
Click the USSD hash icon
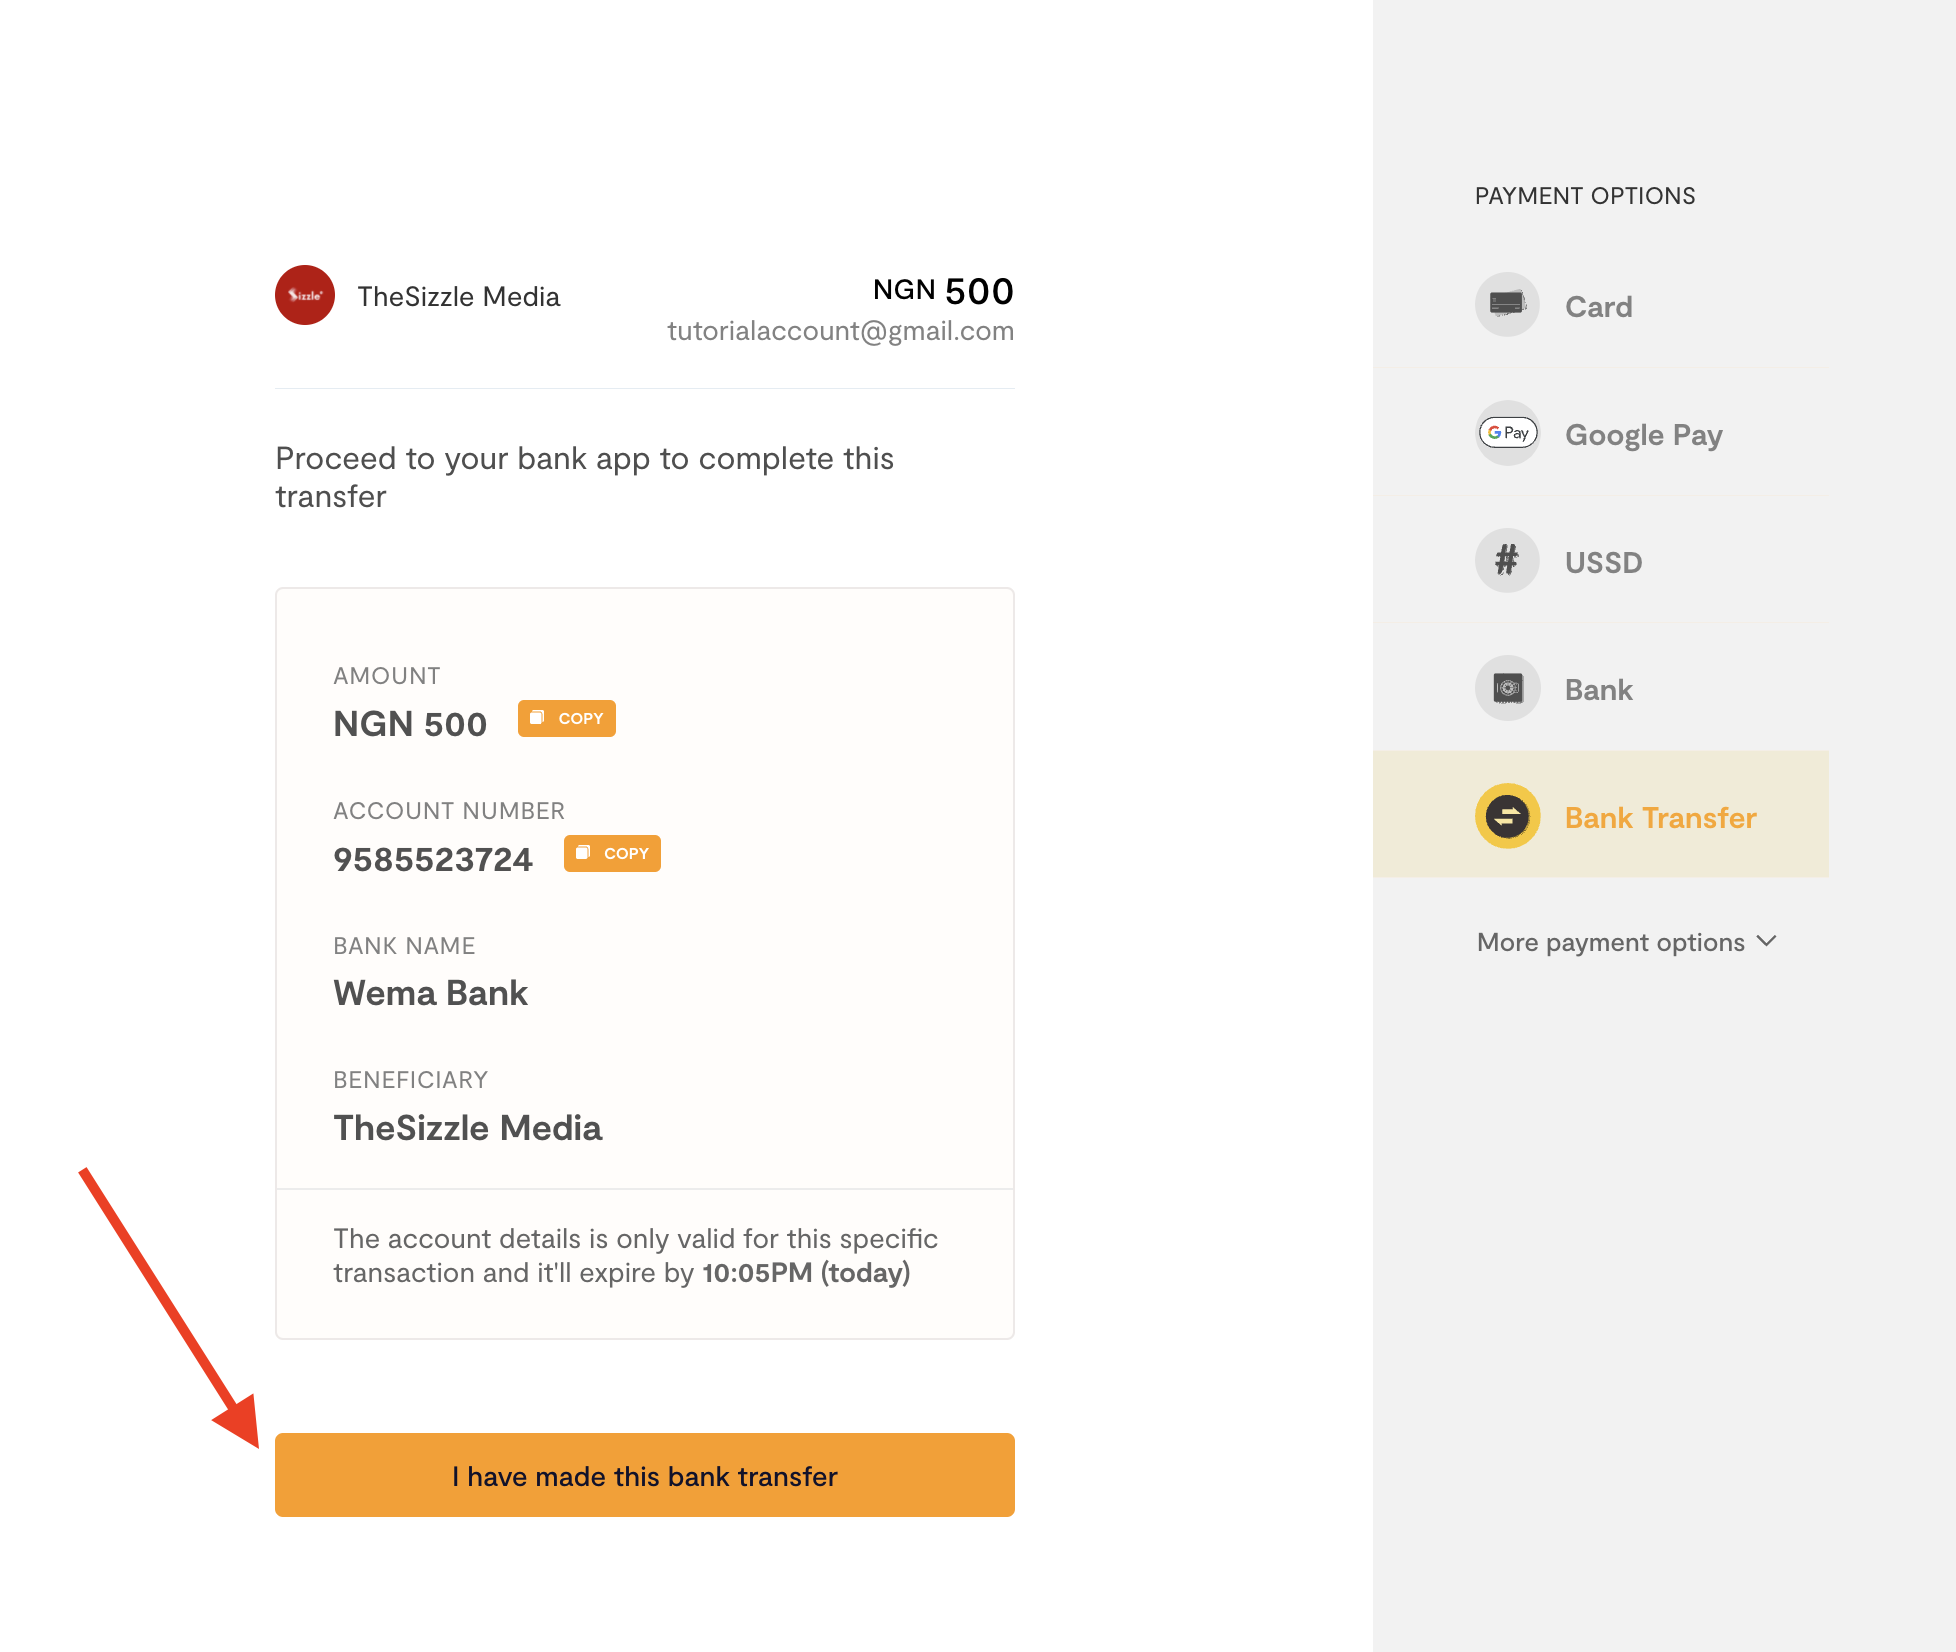click(1507, 560)
